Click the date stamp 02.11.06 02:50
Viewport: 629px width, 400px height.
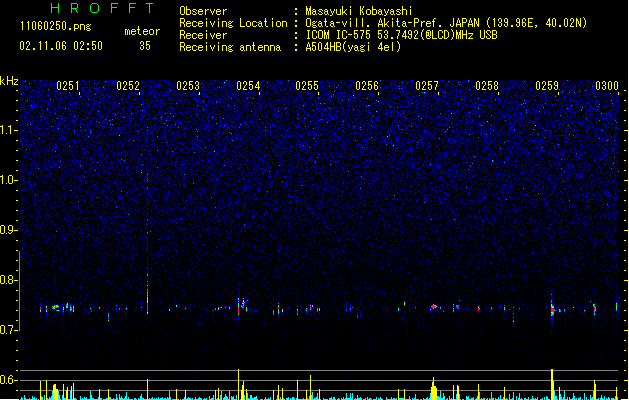click(61, 46)
